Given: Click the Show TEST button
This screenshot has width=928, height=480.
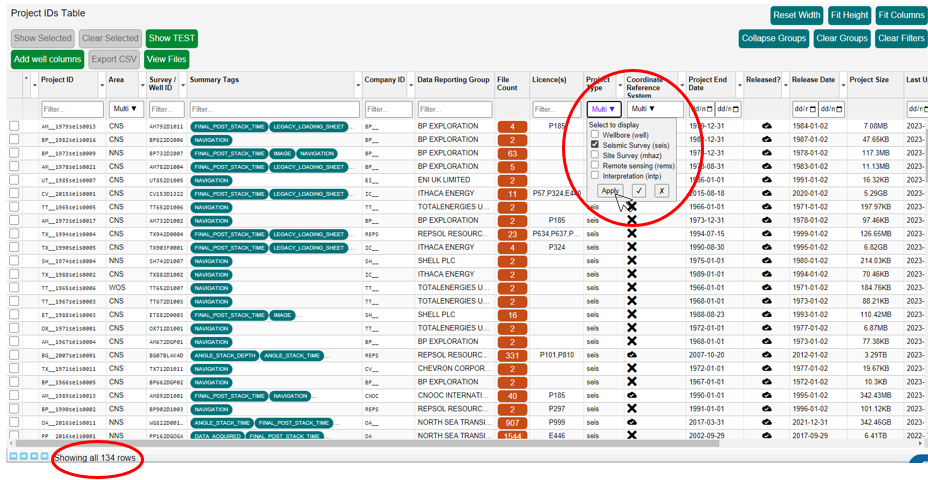Looking at the screenshot, I should point(172,38).
